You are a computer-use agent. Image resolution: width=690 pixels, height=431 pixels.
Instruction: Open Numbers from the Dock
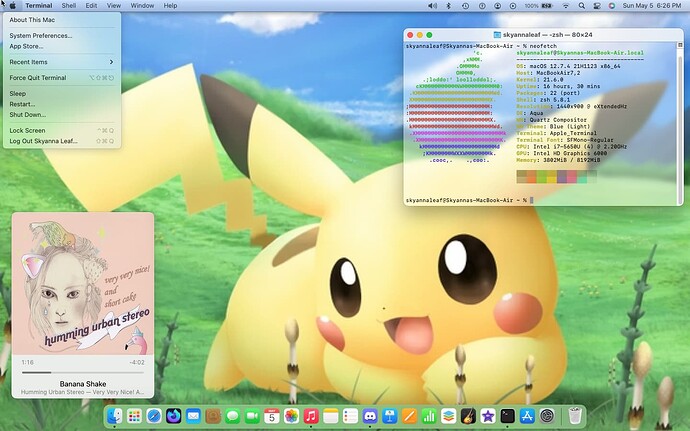coord(429,416)
